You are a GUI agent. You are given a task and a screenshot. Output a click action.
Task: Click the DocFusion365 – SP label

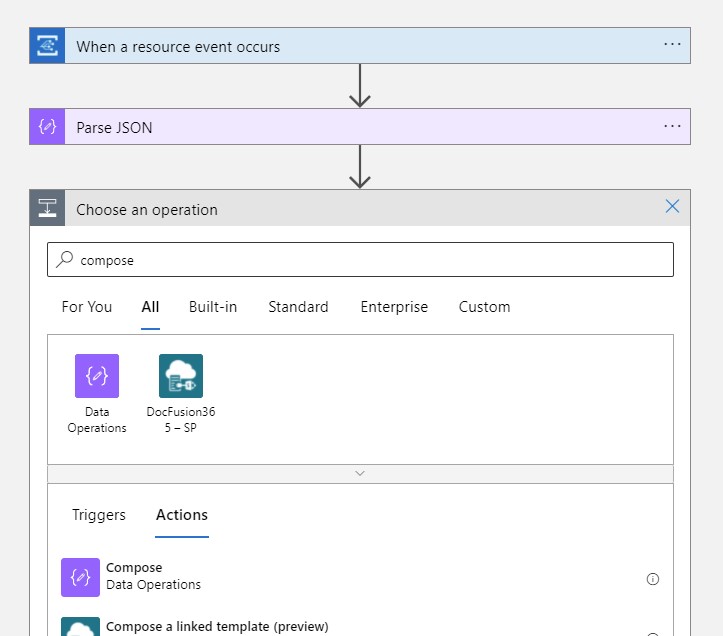tap(181, 420)
